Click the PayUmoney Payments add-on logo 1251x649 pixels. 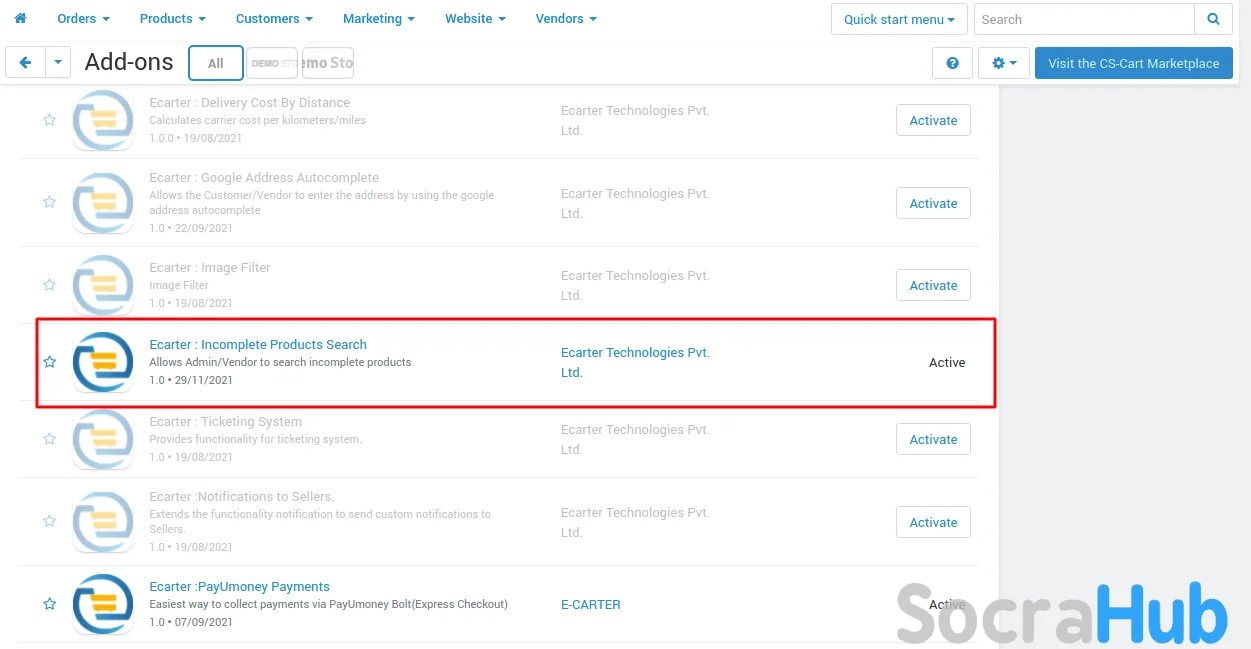[x=103, y=604]
